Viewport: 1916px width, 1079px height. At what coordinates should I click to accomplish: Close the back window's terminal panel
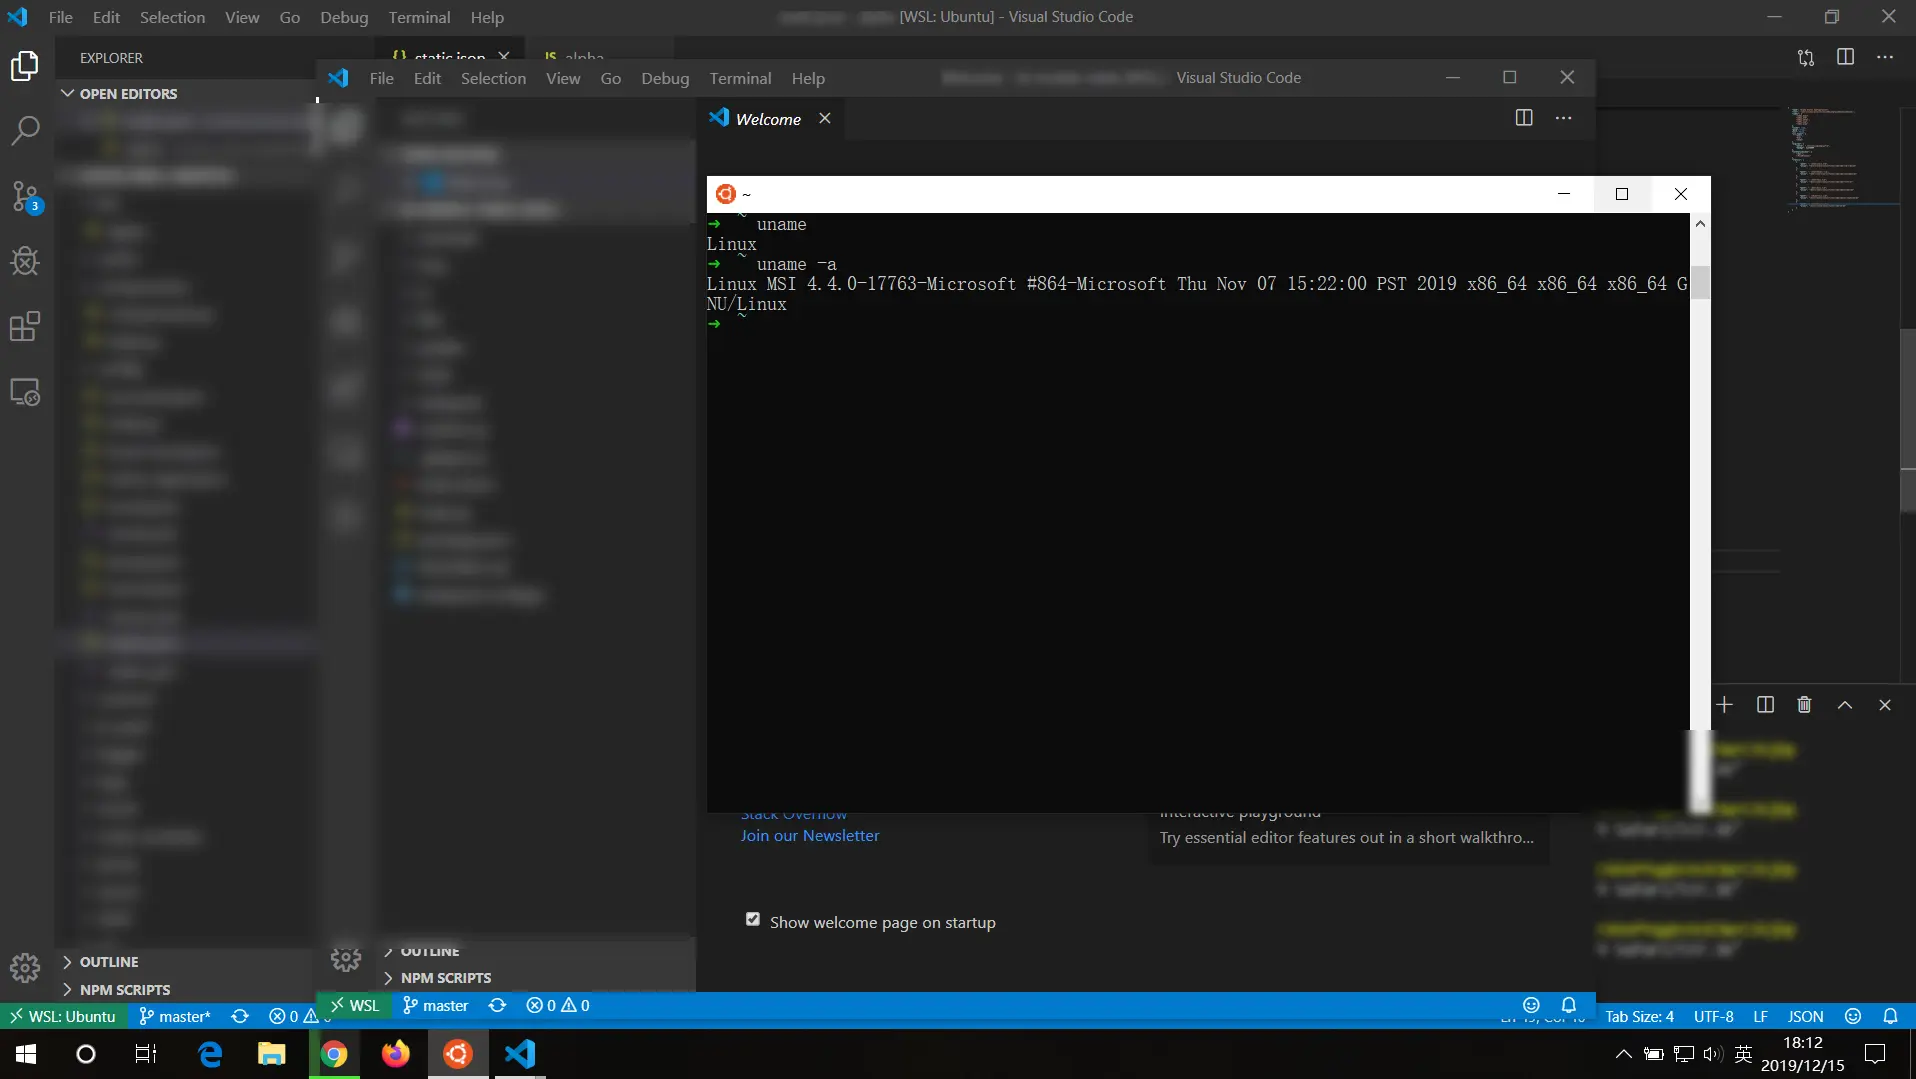(1885, 705)
